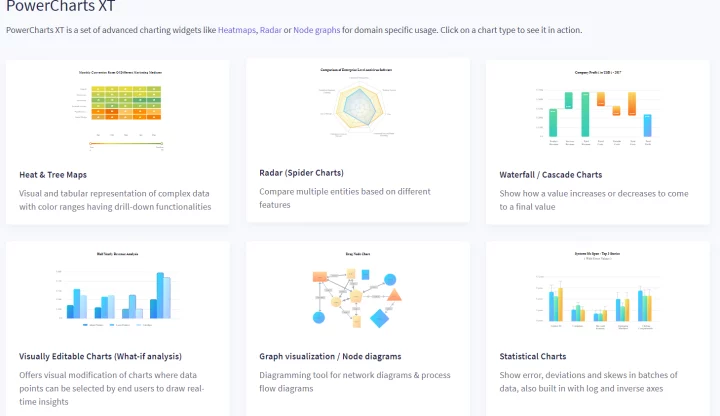Open Graph visualization / Node diagrams title
720x416 pixels.
[x=330, y=356]
